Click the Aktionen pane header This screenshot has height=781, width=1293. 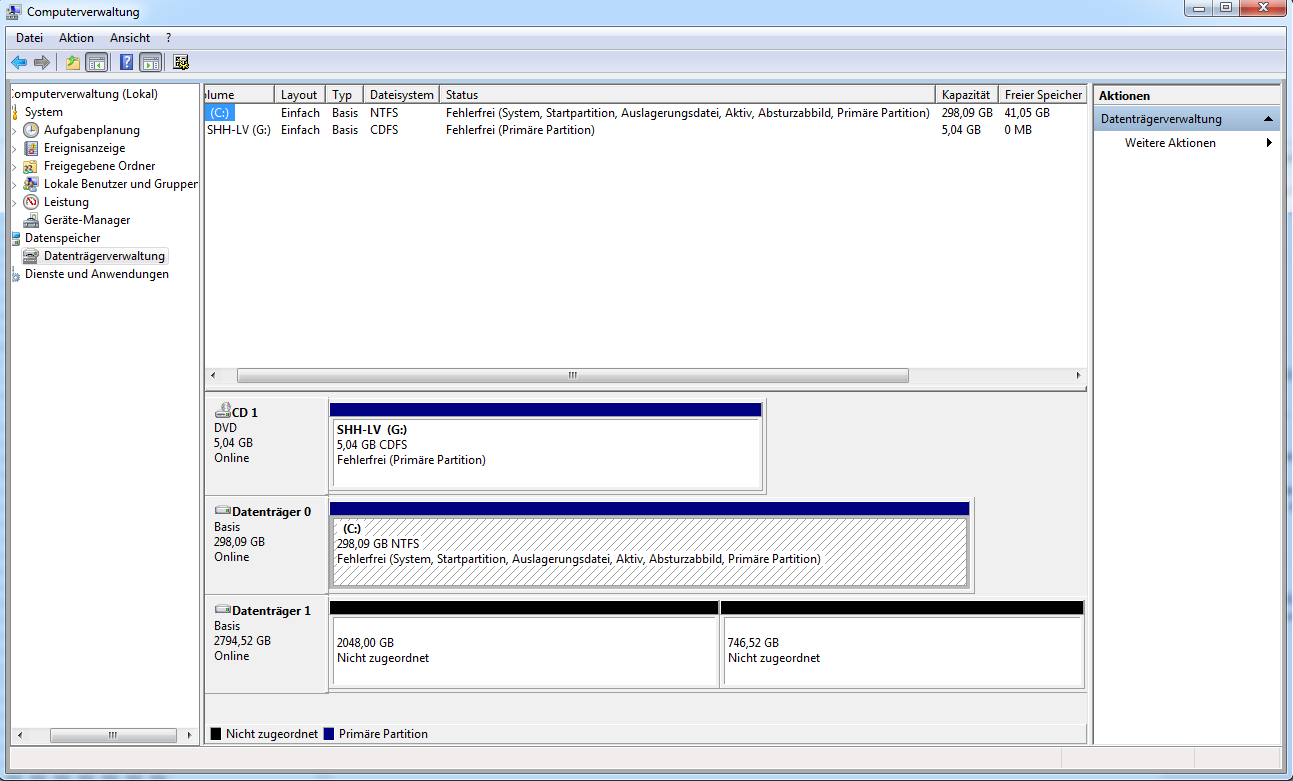pyautogui.click(x=1187, y=96)
